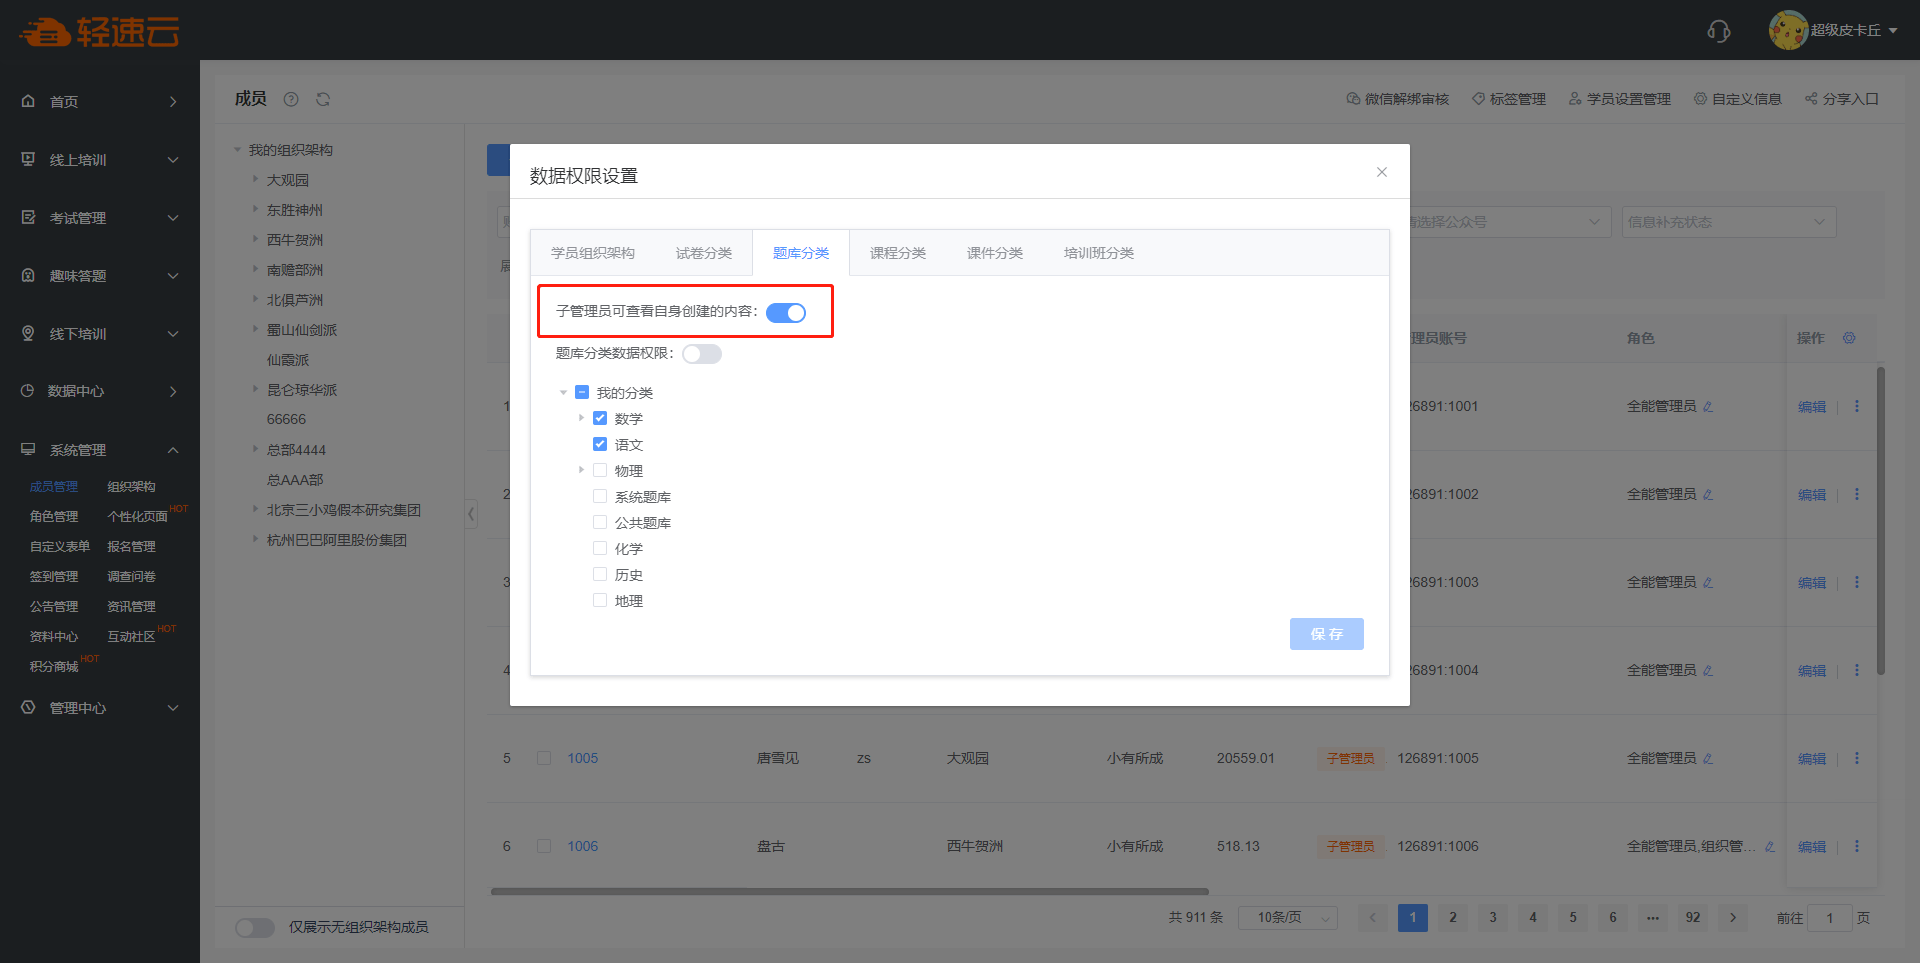Viewport: 1920px width, 963px height.
Task: Uncheck the 语文 category checkbox
Action: (600, 445)
